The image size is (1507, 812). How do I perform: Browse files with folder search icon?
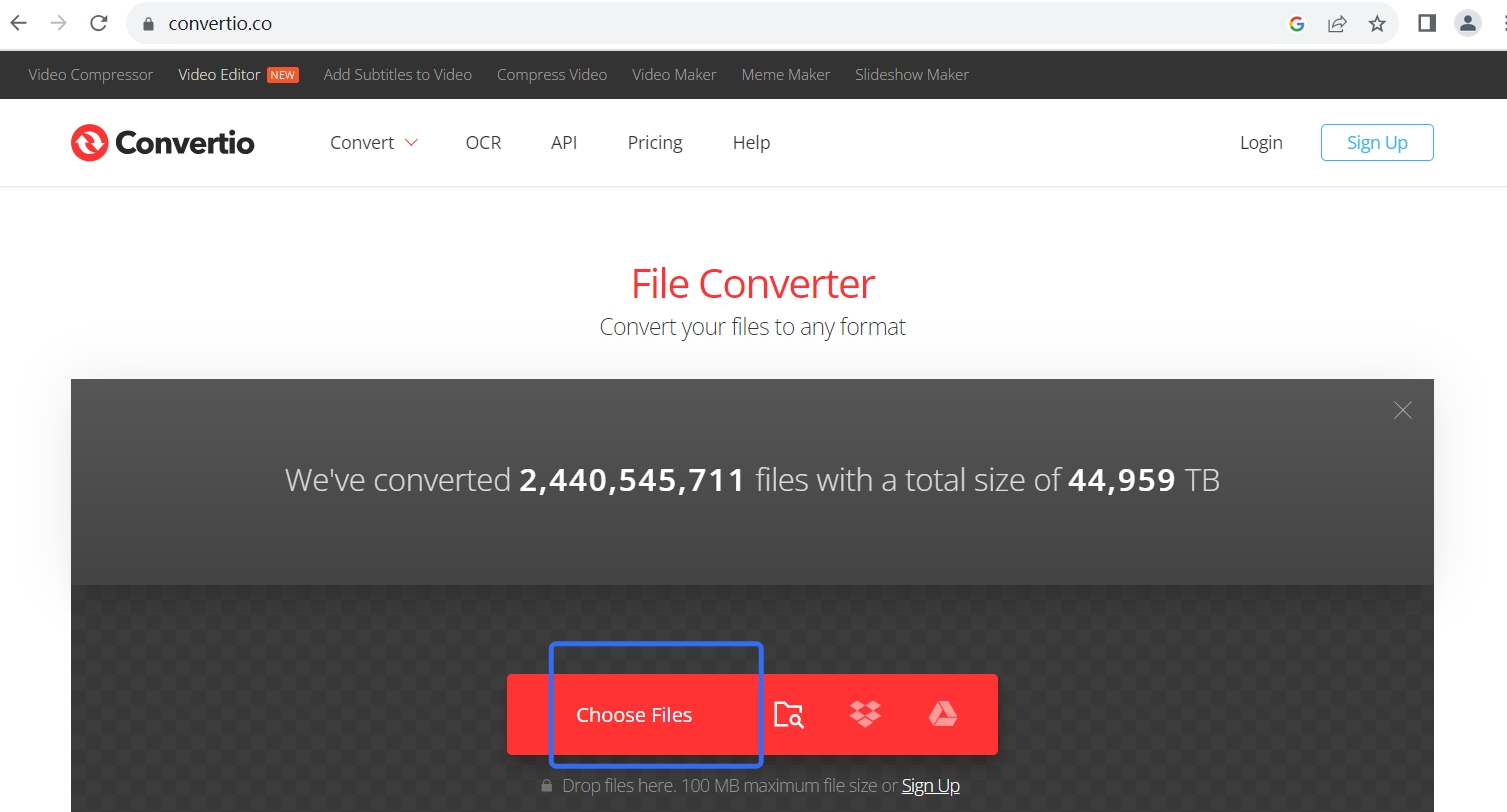click(789, 715)
